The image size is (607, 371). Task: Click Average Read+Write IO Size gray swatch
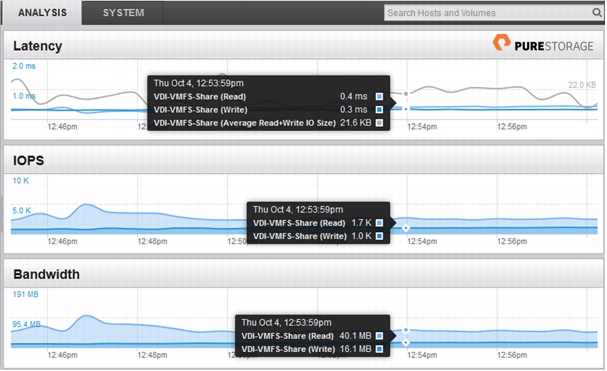[379, 123]
